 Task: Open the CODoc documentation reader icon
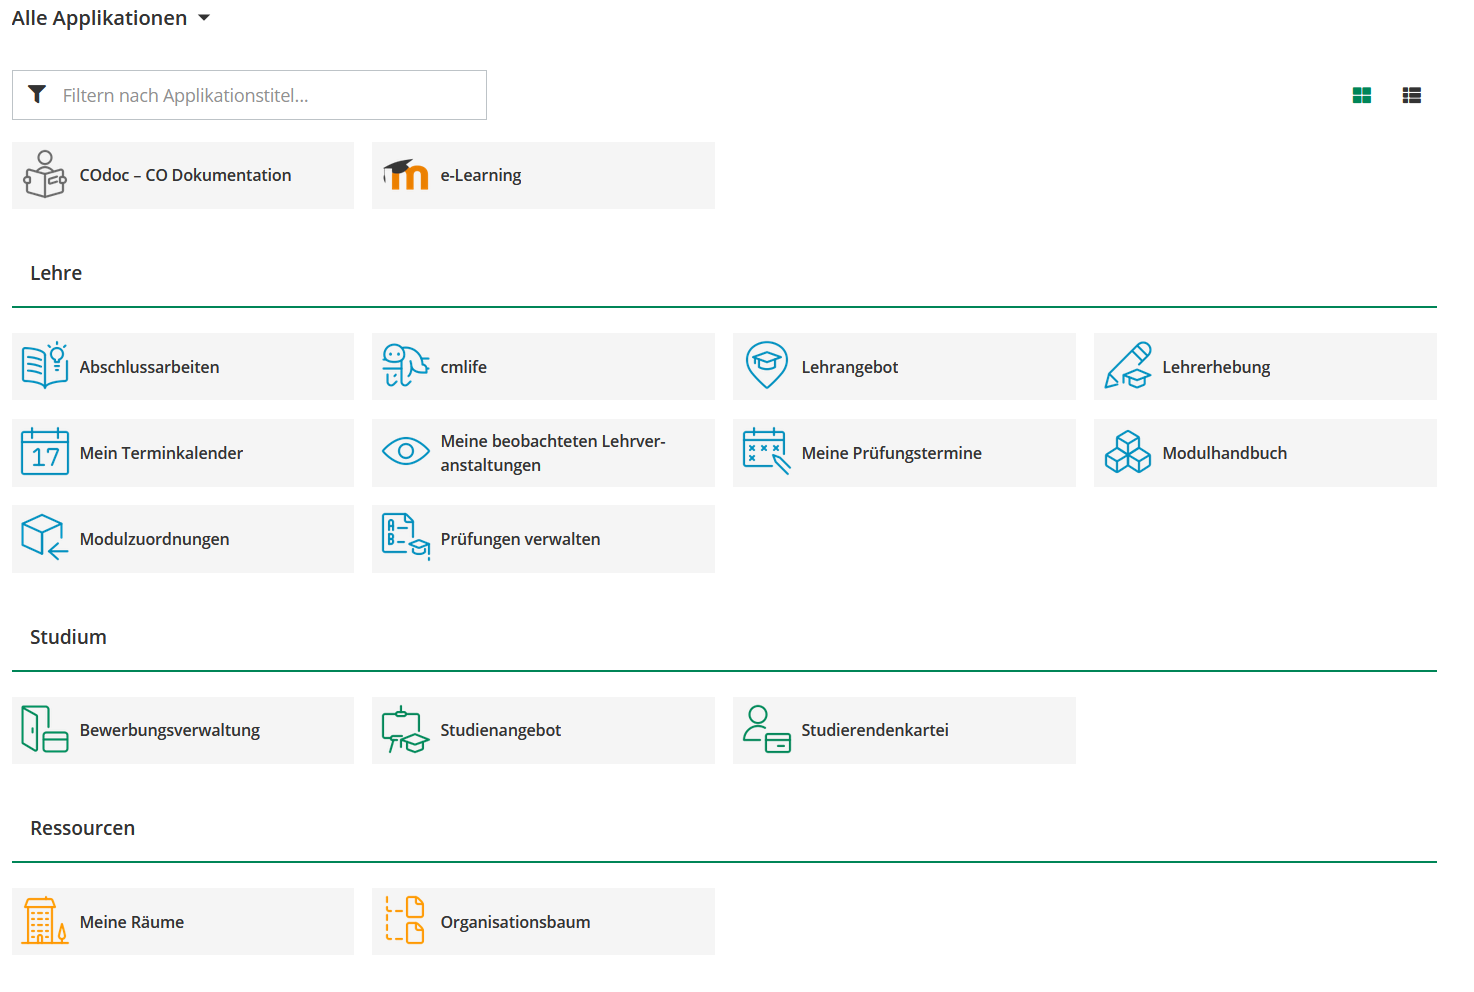pos(45,175)
